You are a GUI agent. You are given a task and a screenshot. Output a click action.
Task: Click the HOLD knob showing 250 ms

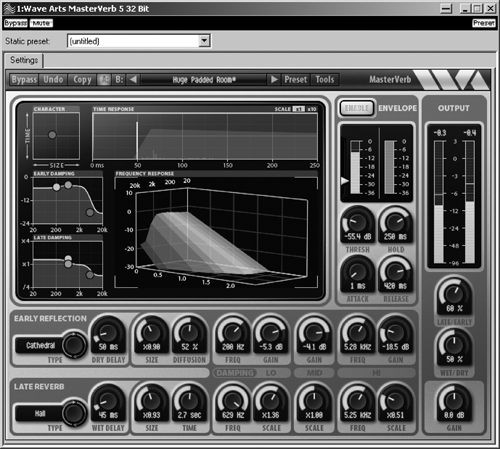click(395, 223)
